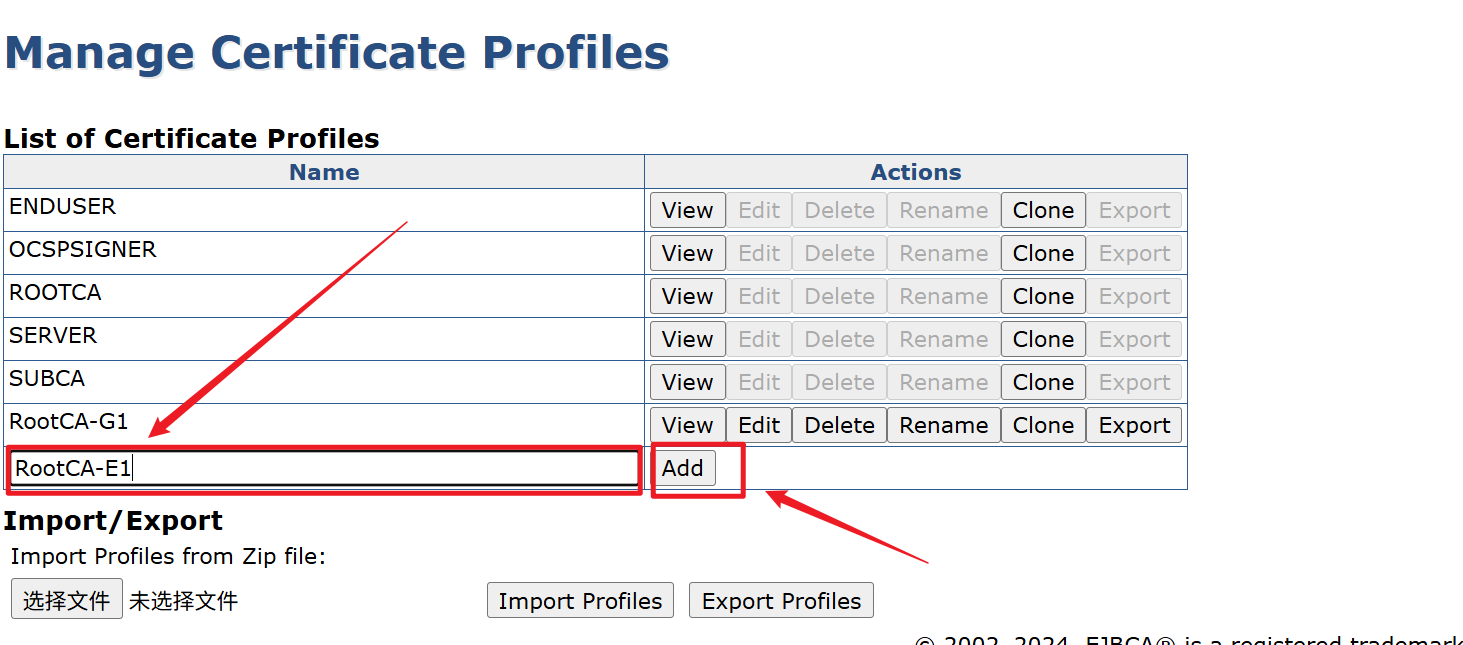The width and height of the screenshot is (1463, 645).
Task: Focus the new profile name text field
Action: tap(325, 468)
